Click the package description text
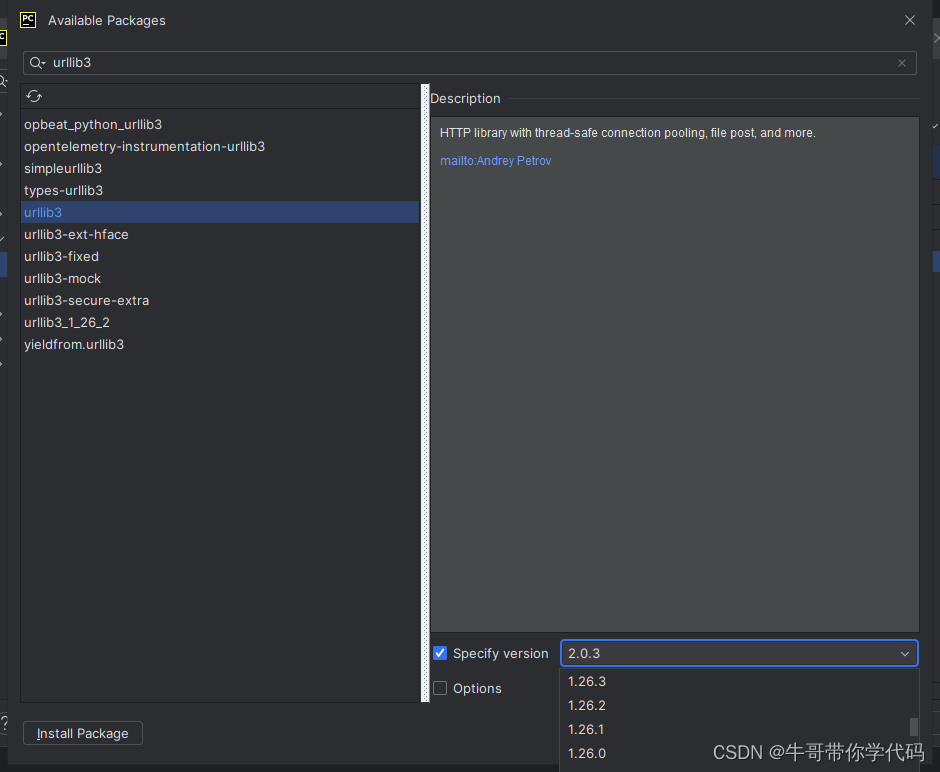The height and width of the screenshot is (772, 940). click(x=628, y=133)
